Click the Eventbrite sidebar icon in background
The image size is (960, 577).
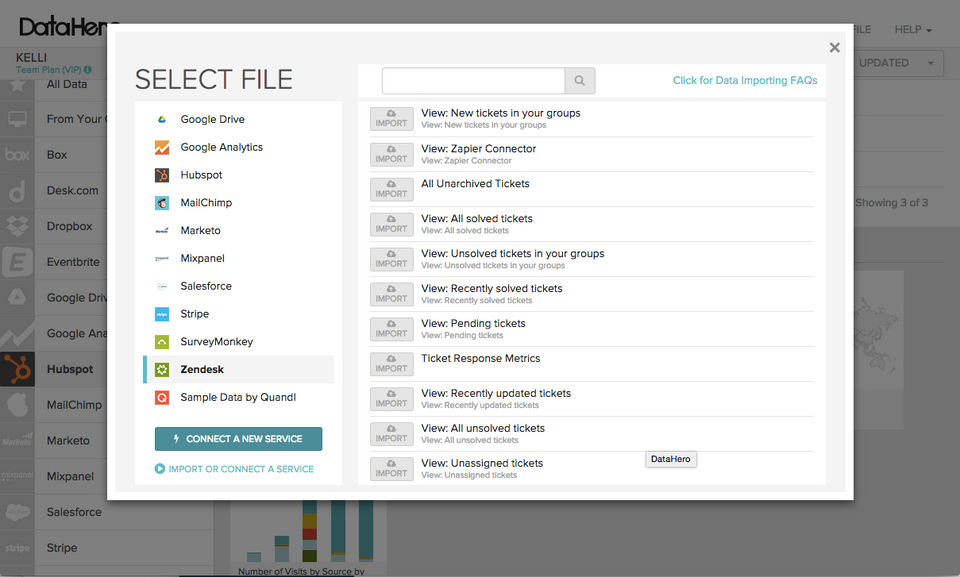[x=17, y=262]
